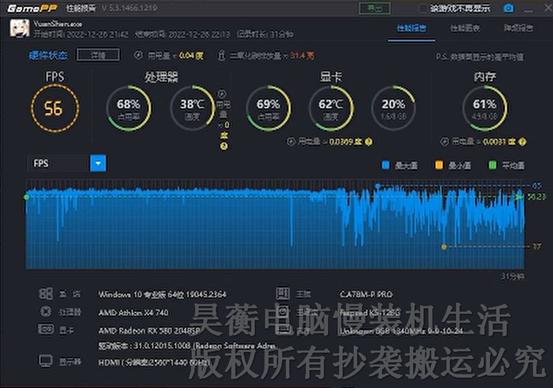Switch to the 性能报告 tab
553x388 pixels.
point(411,28)
